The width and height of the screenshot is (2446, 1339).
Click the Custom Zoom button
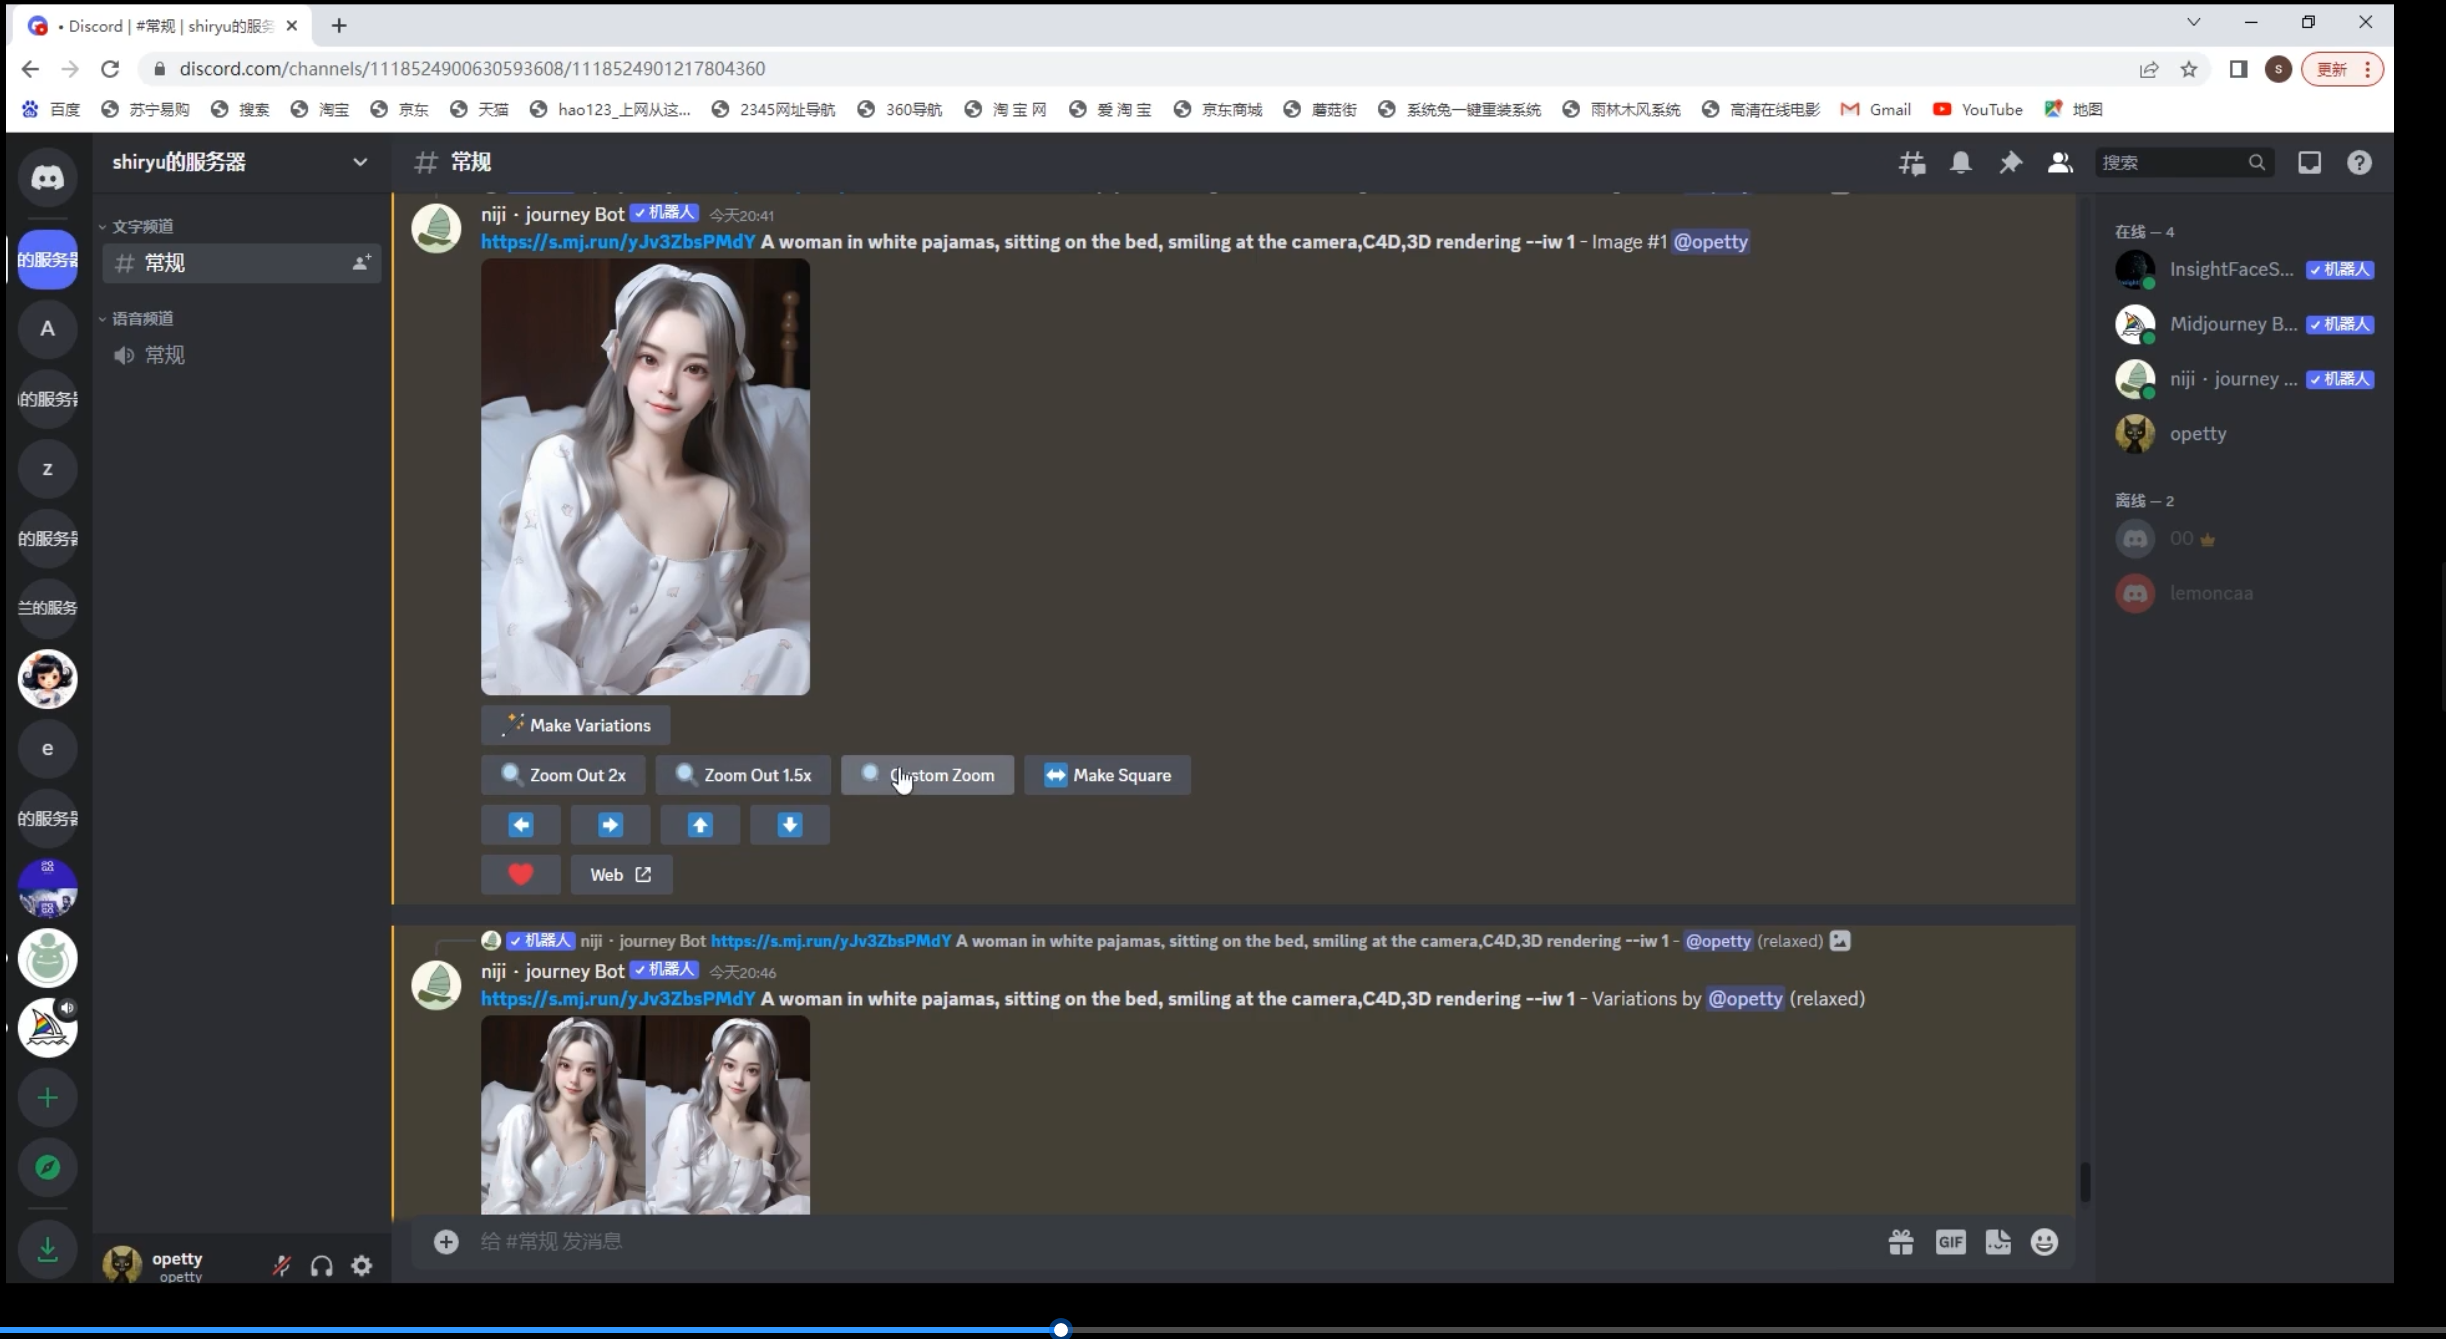927,775
